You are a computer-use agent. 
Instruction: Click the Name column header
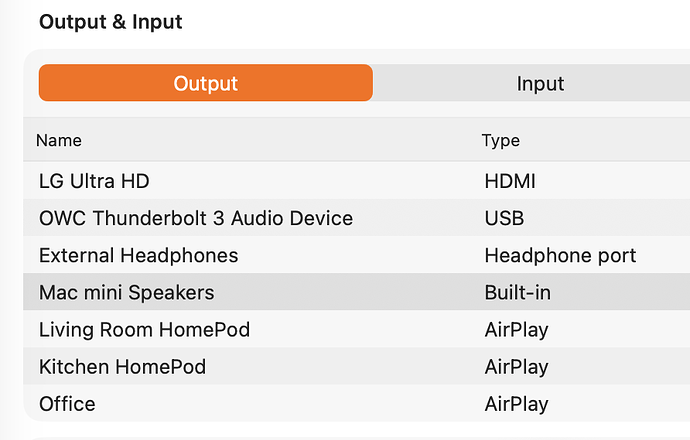coord(59,140)
